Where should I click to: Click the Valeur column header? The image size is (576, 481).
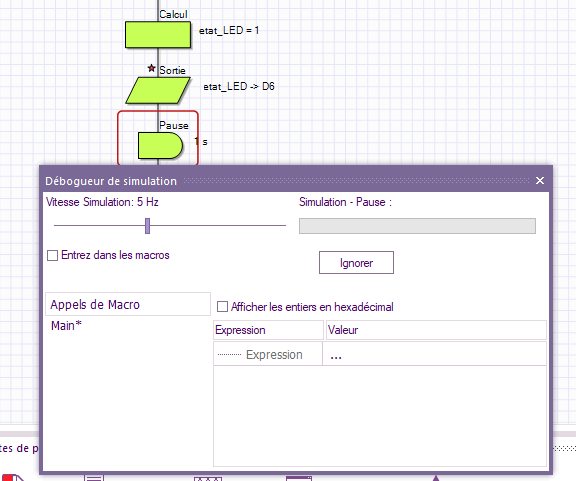(x=436, y=330)
